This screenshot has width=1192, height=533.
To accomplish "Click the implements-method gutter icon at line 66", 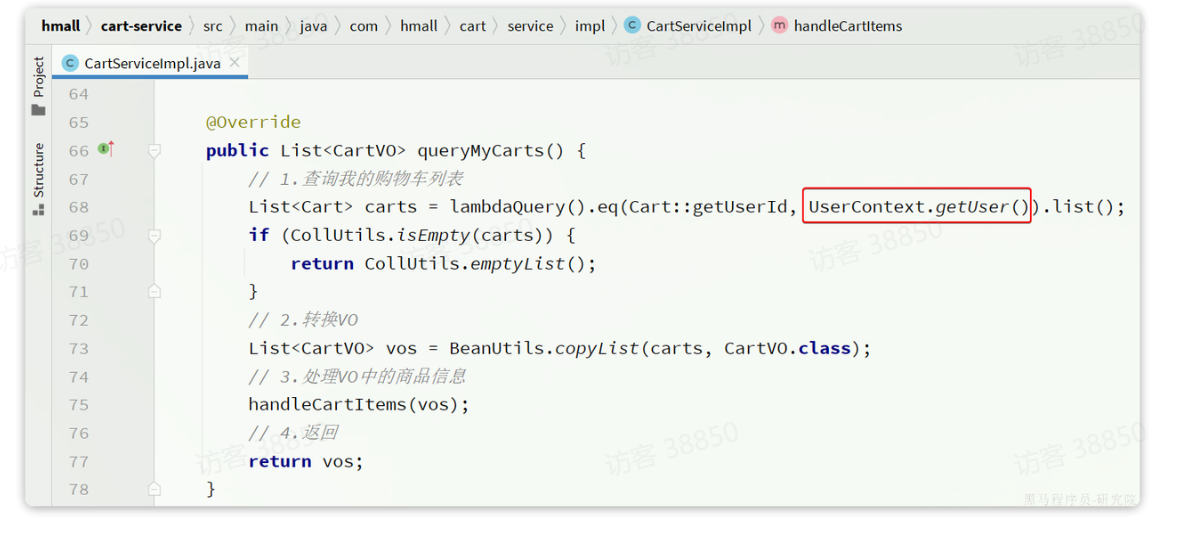I will (106, 149).
